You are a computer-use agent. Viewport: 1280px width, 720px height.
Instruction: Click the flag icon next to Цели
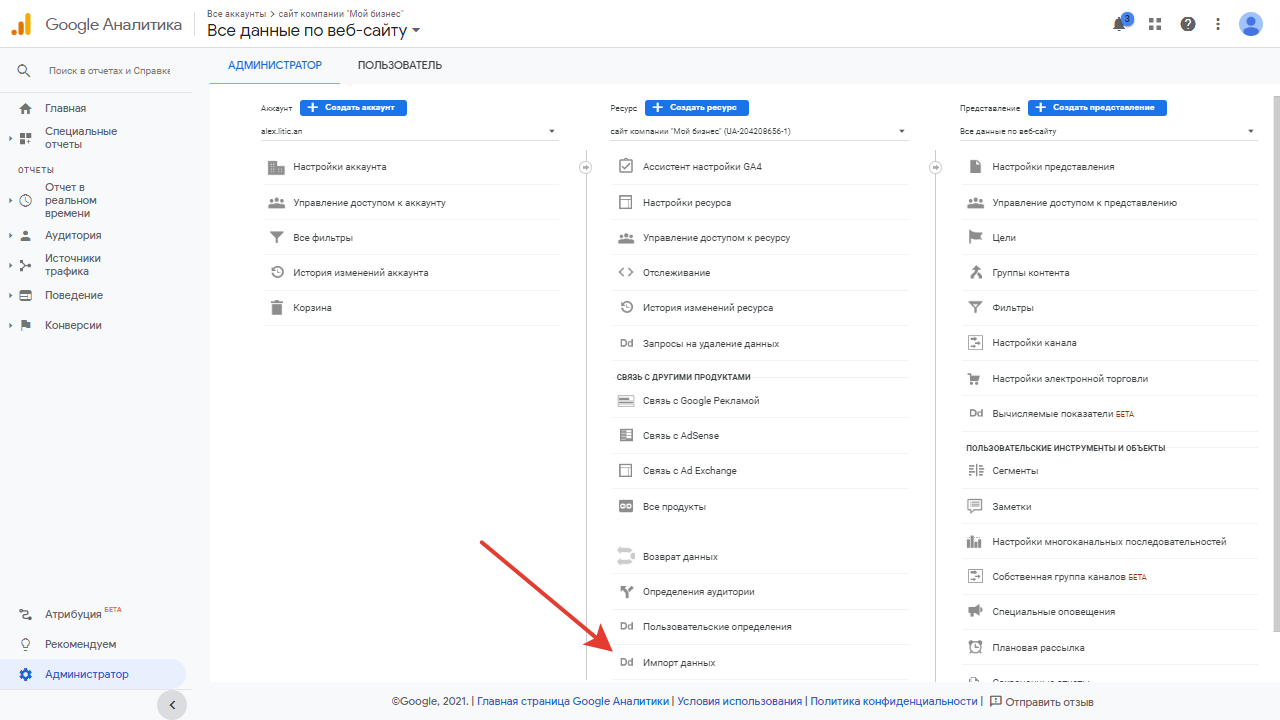(x=975, y=237)
